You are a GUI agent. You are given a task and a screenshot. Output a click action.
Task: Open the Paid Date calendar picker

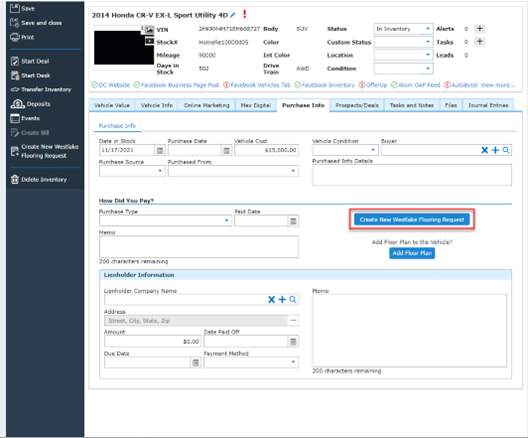point(293,221)
